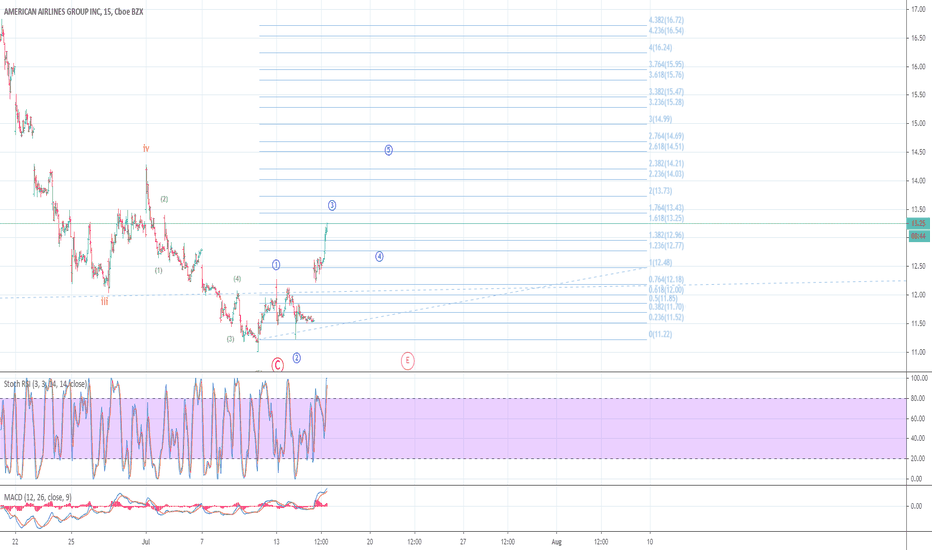The width and height of the screenshot is (932, 550).
Task: Select the orange iii wave label
Action: (x=105, y=301)
